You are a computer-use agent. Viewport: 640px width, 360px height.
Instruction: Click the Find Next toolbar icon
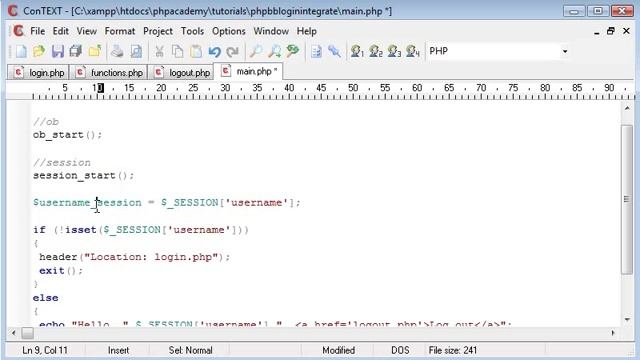coord(274,51)
